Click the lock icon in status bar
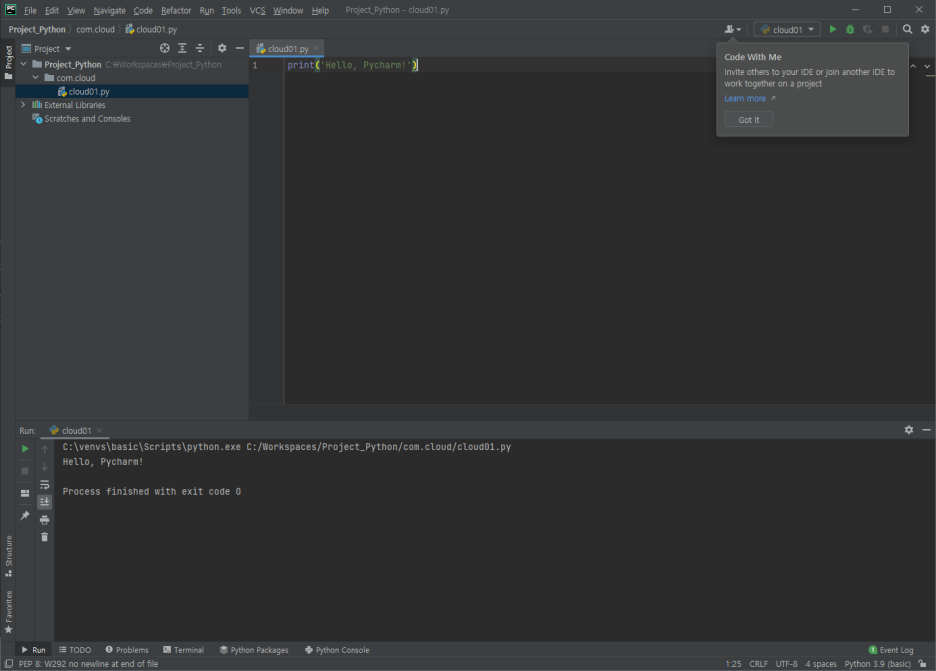 [x=922, y=664]
